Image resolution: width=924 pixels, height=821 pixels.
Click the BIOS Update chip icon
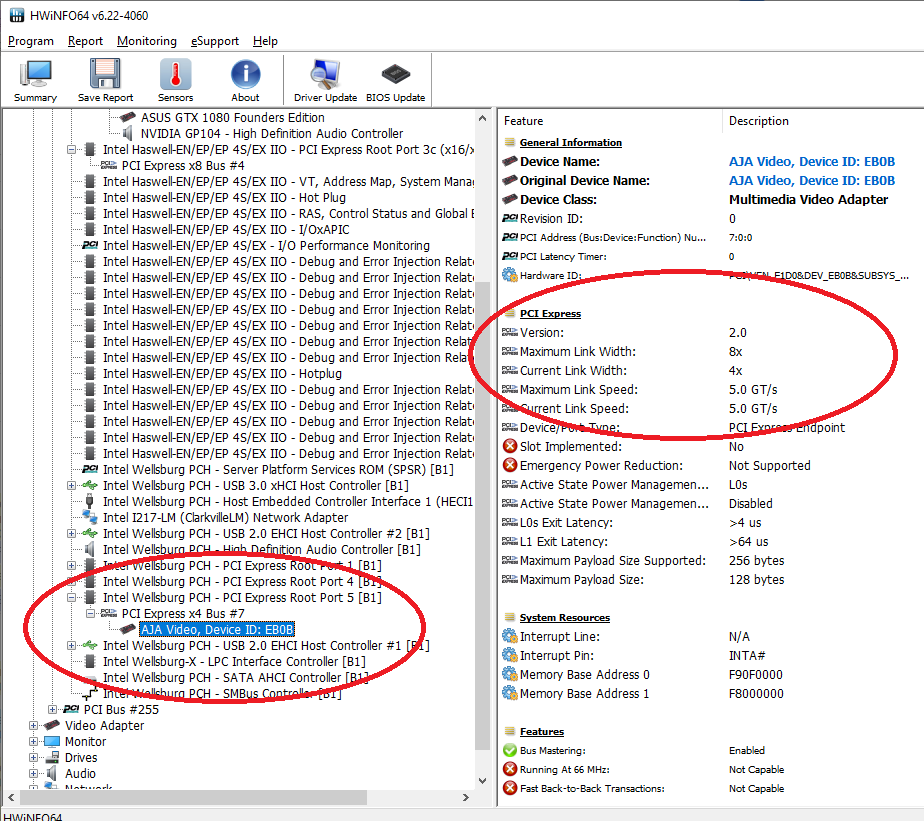[395, 80]
